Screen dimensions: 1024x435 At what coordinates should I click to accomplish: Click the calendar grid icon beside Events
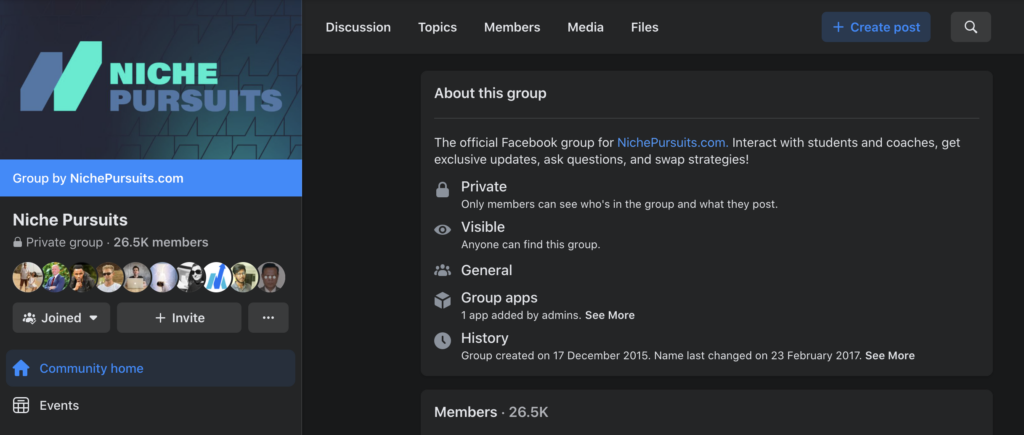tap(22, 406)
